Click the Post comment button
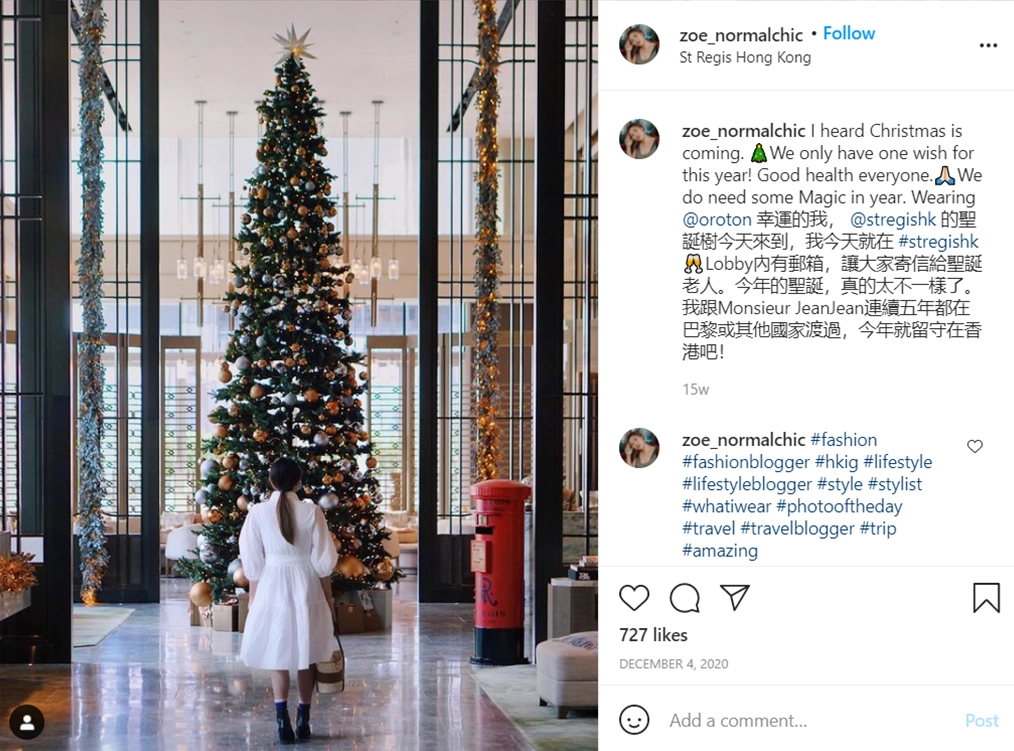Screen dimensions: 1014x751 (x=982, y=720)
